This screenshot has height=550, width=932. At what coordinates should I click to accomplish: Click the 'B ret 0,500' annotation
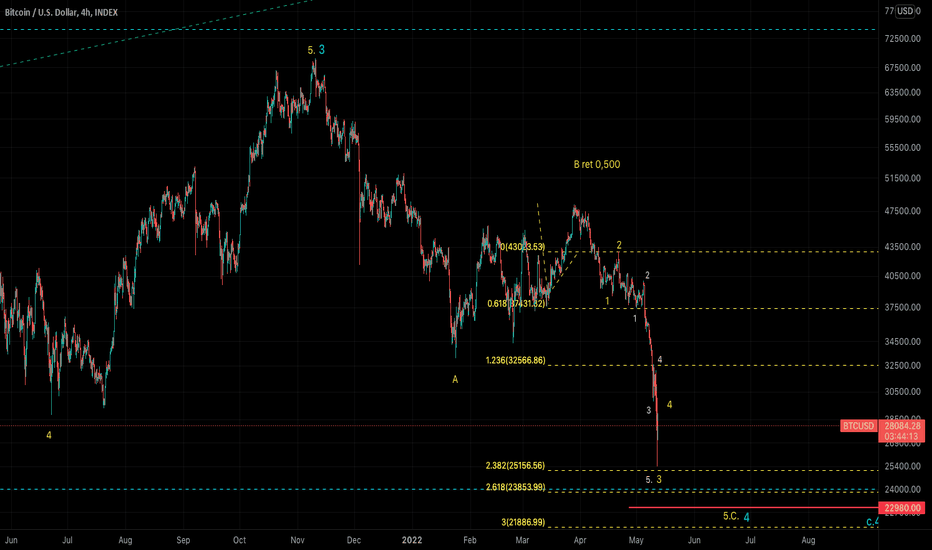pyautogui.click(x=597, y=165)
